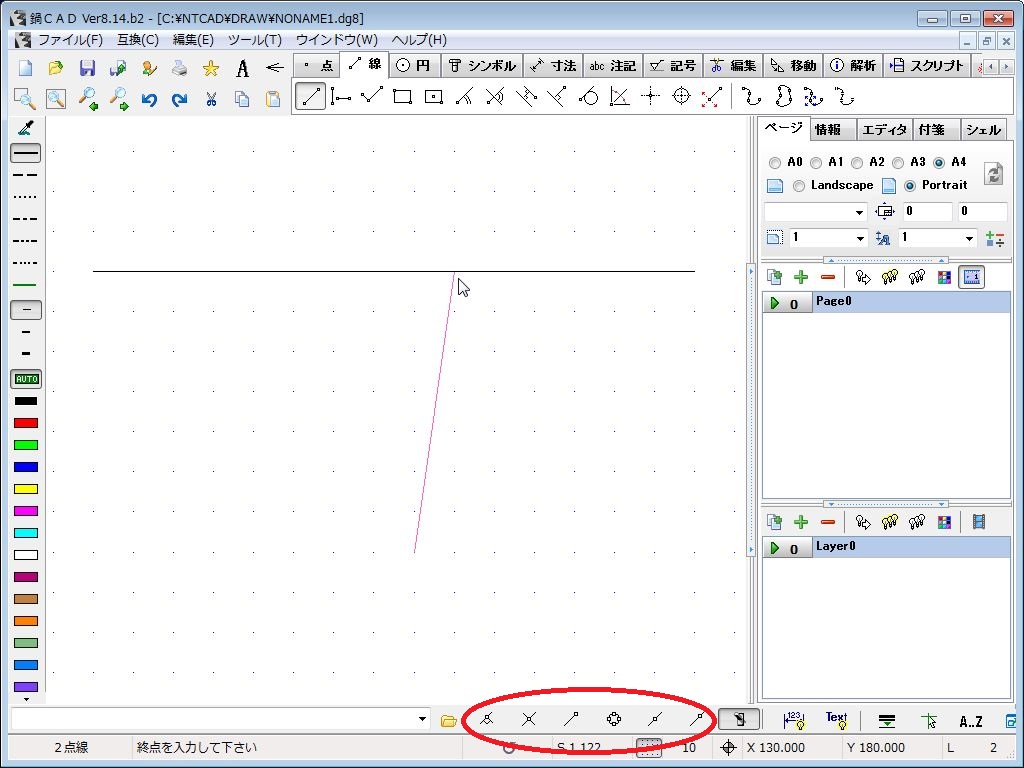
Task: Choose Portrait orientation
Action: (910, 186)
